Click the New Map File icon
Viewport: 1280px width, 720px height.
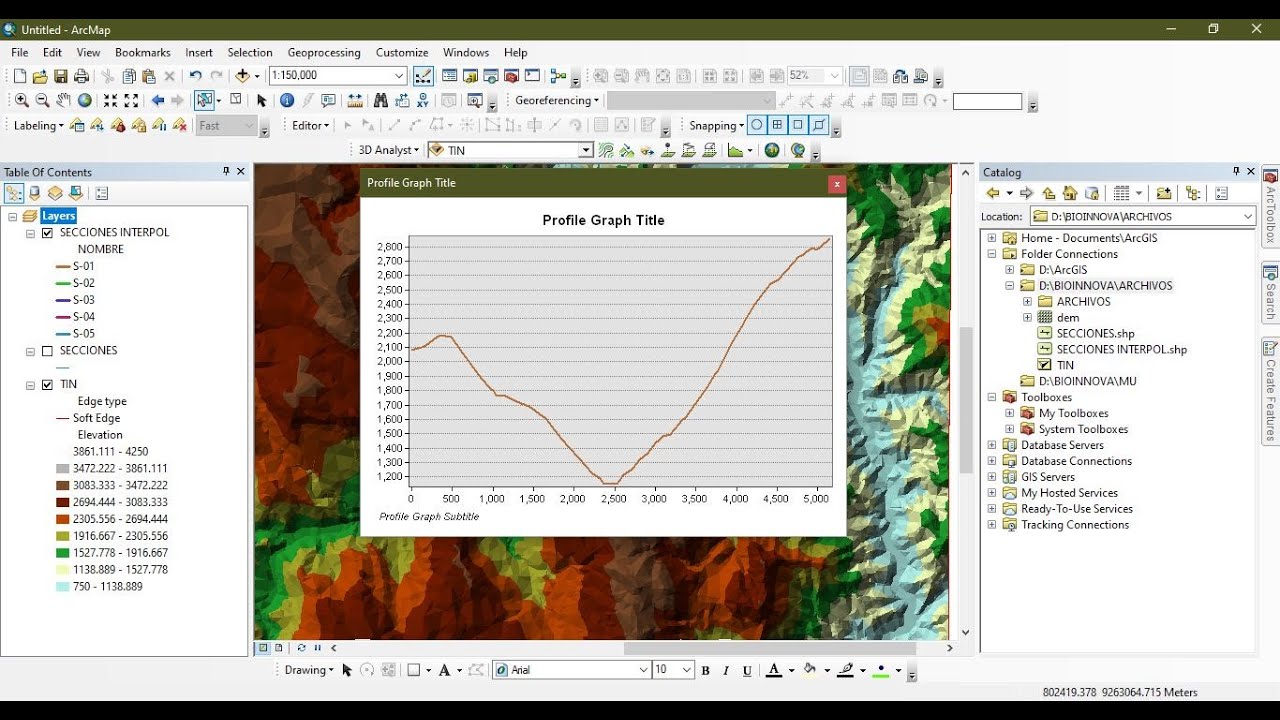[x=20, y=76]
